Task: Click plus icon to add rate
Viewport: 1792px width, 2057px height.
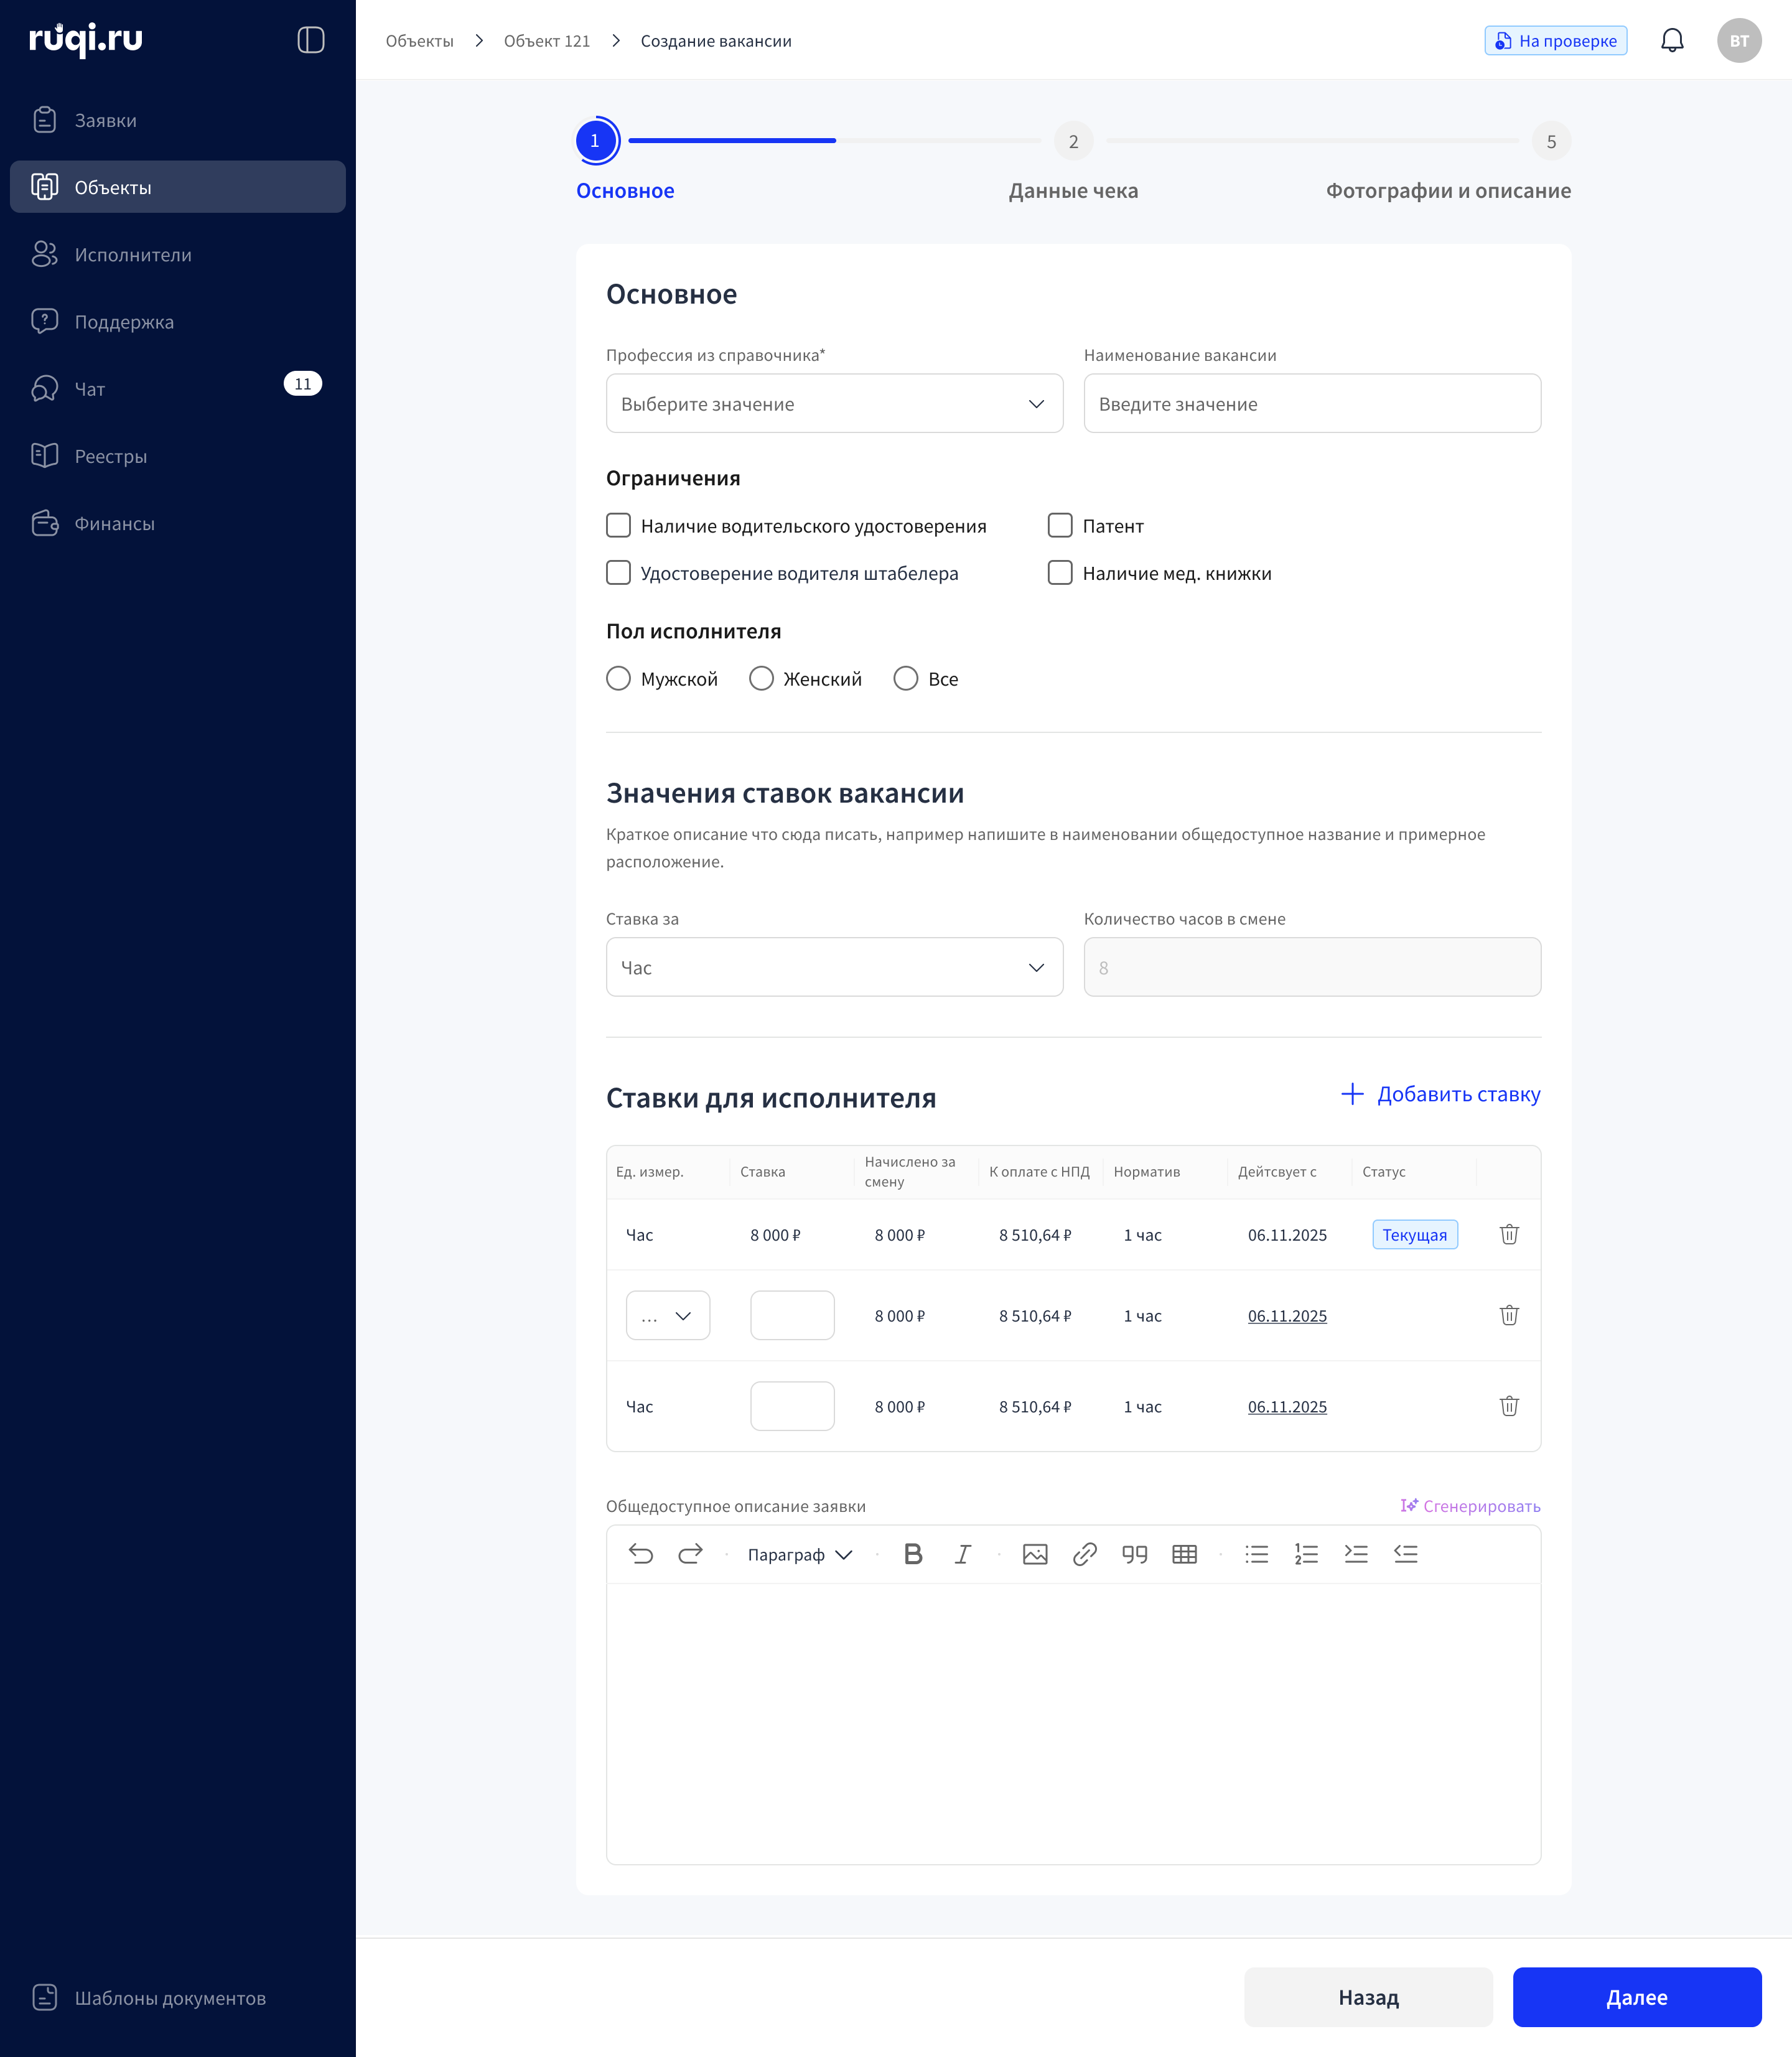Action: [x=1352, y=1094]
